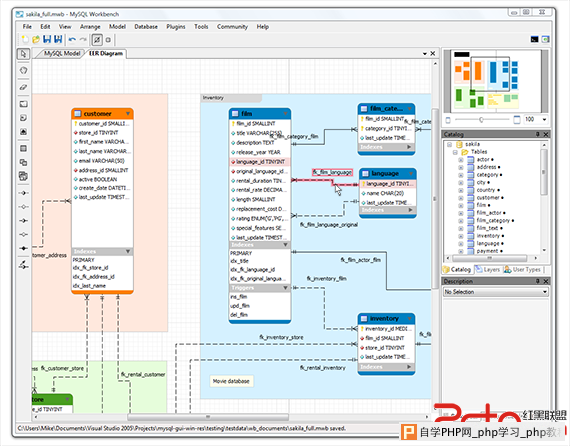Click the zoom in page icon

[x=517, y=120]
